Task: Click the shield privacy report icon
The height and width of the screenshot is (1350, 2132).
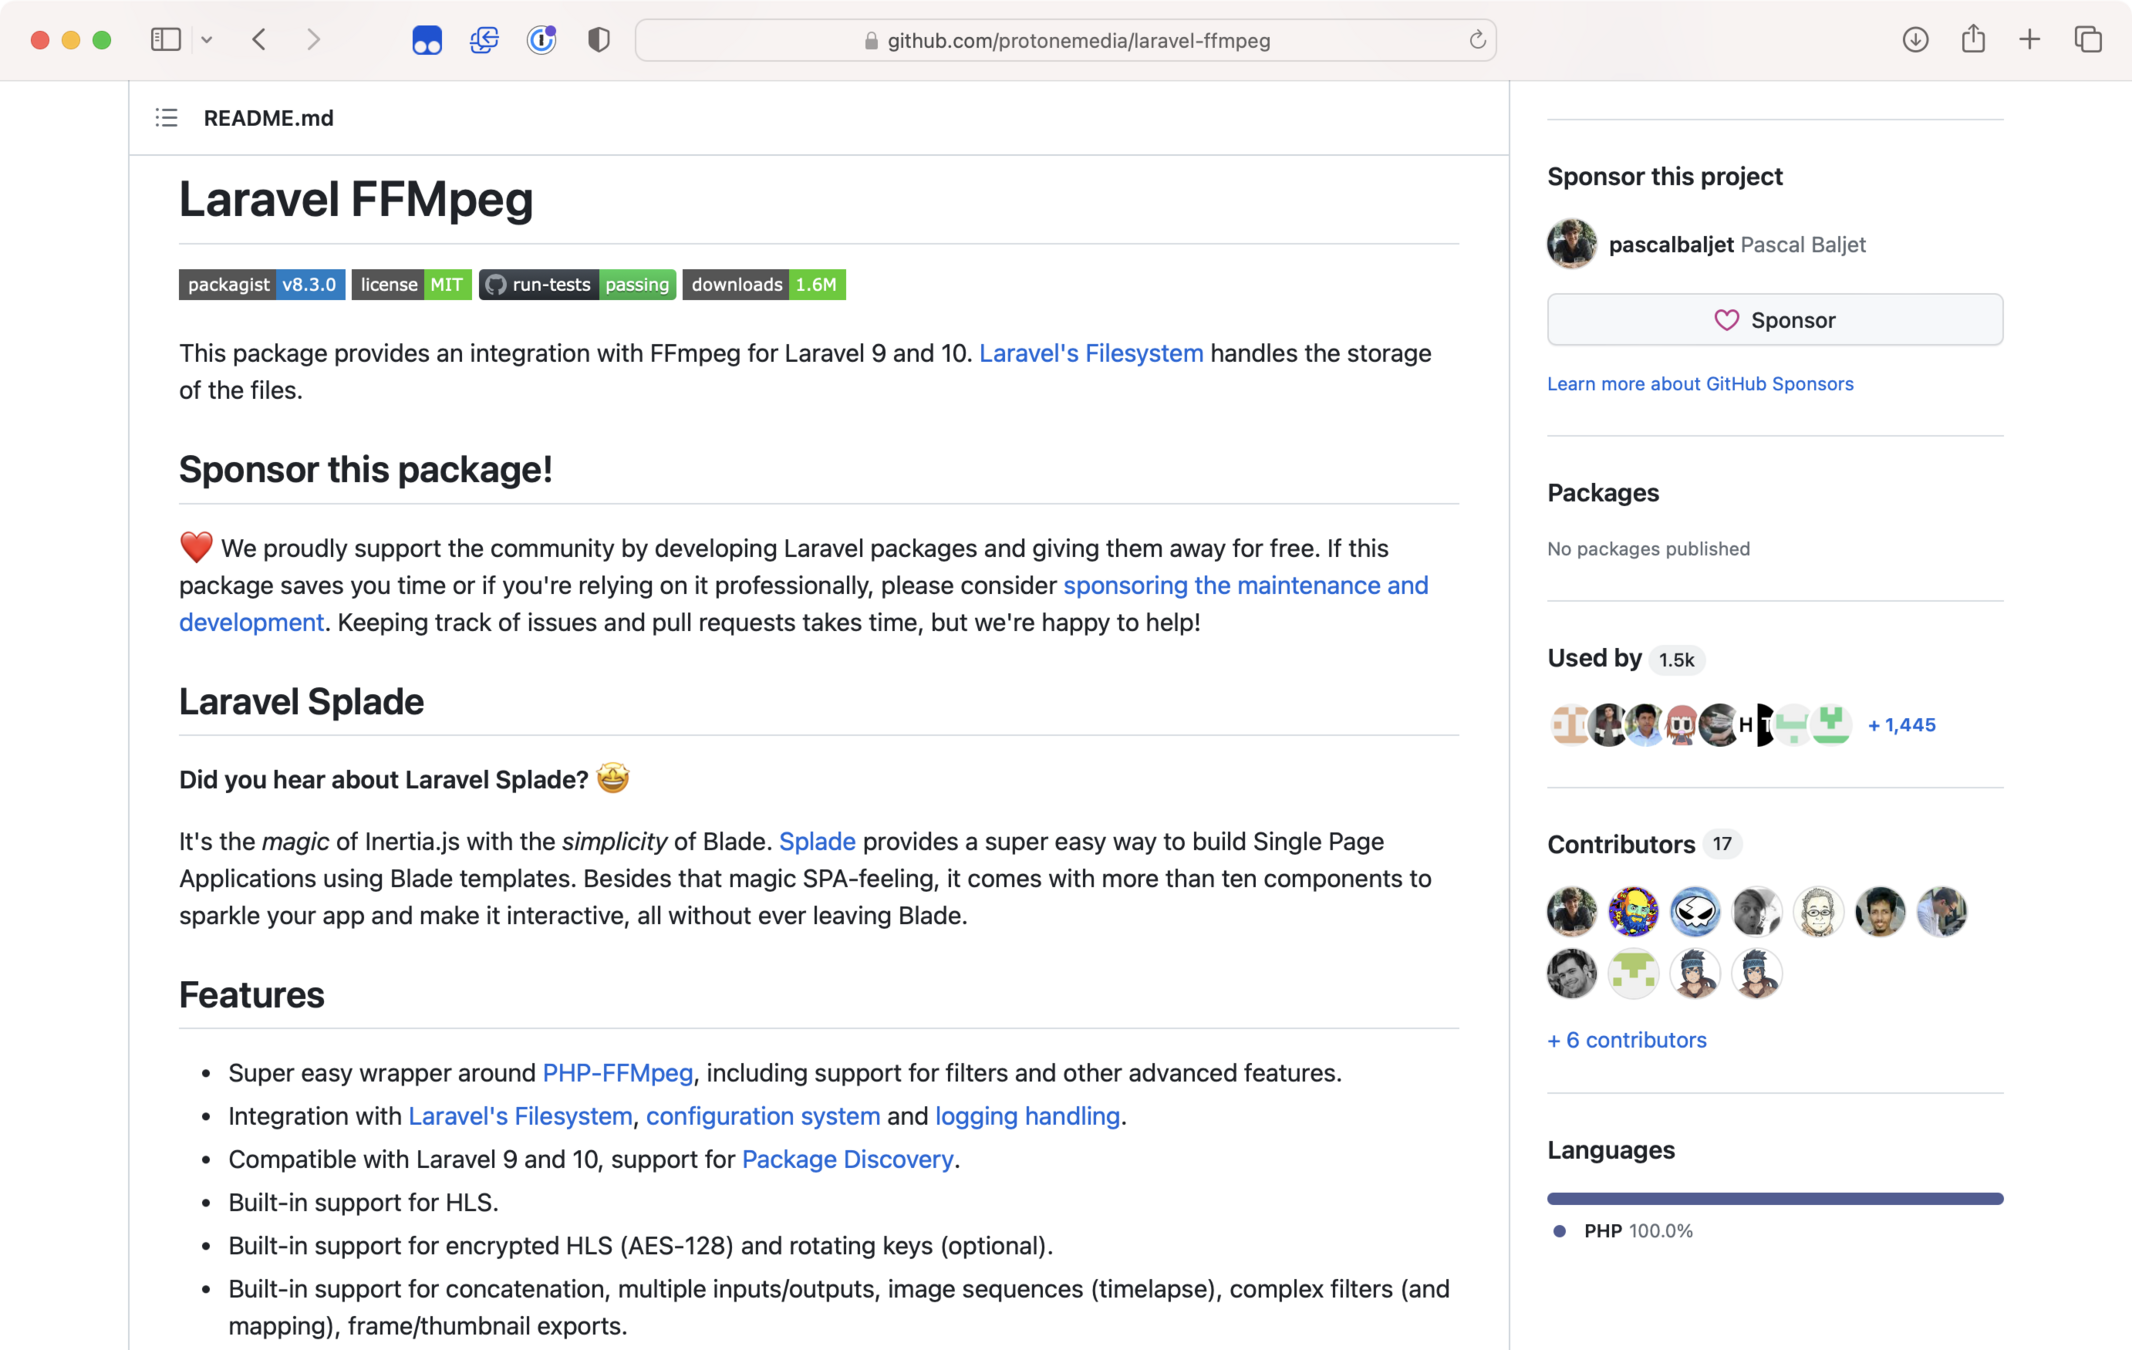Action: (598, 40)
